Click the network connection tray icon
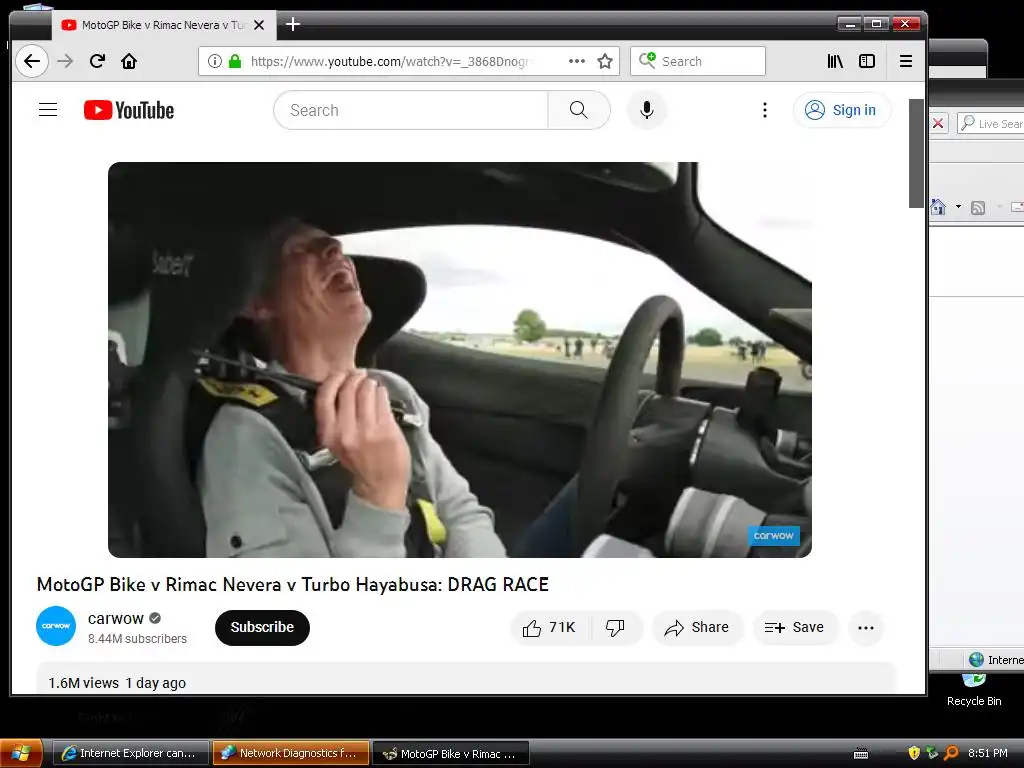 [933, 753]
